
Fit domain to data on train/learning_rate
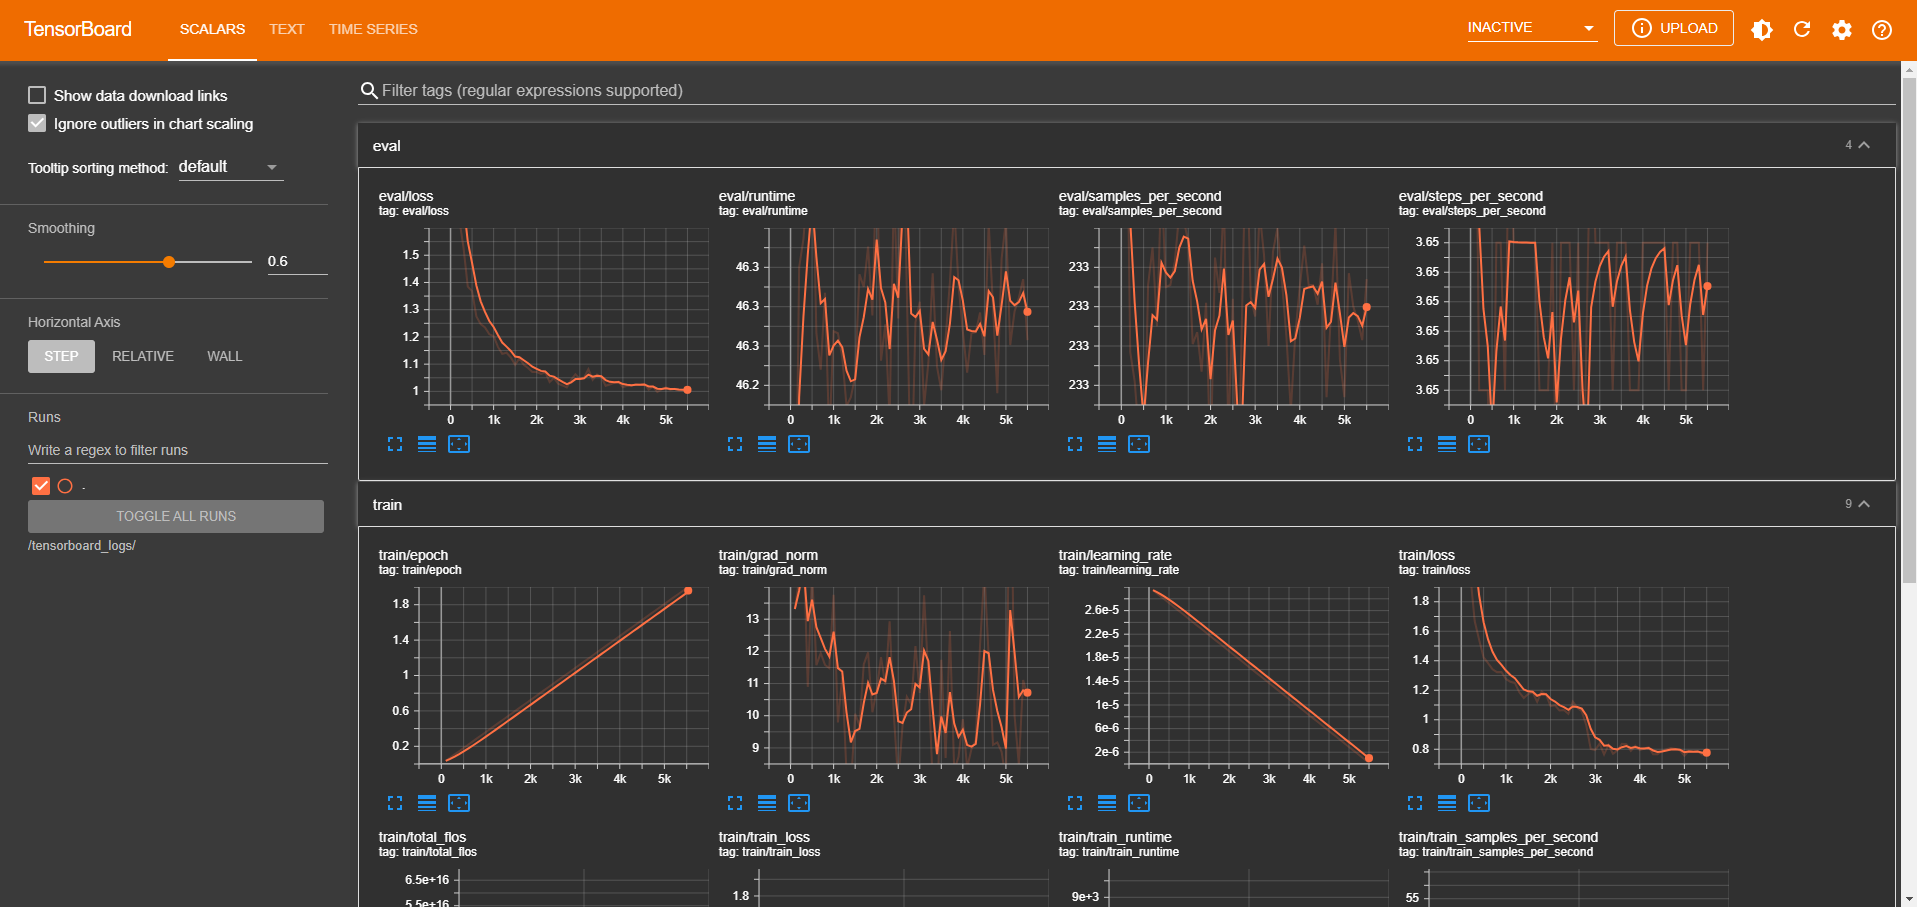point(1139,803)
